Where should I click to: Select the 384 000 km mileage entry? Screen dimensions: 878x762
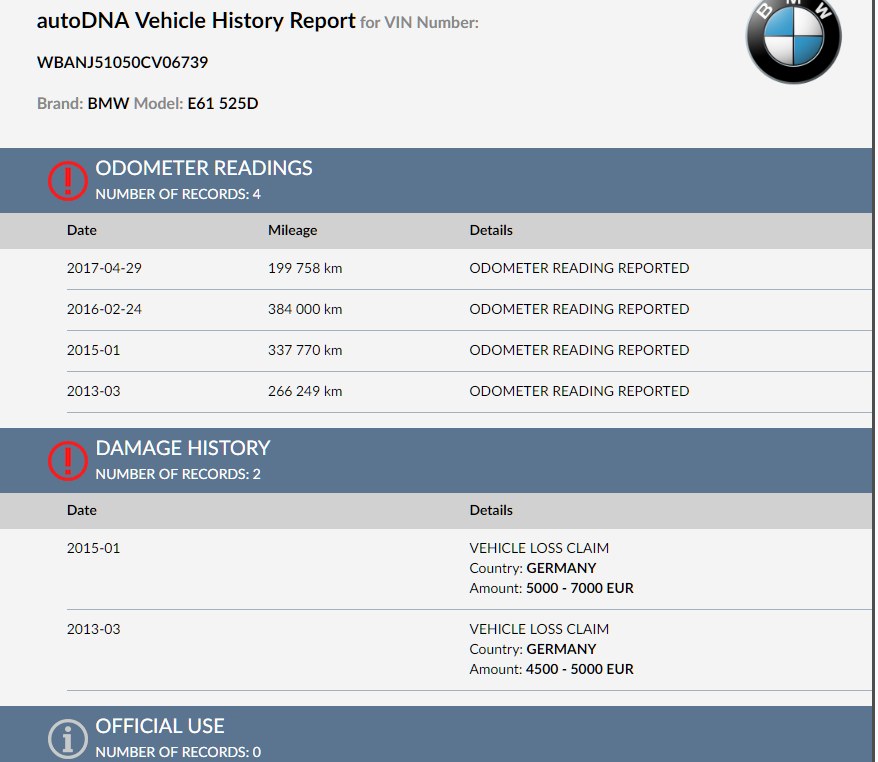pyautogui.click(x=305, y=309)
